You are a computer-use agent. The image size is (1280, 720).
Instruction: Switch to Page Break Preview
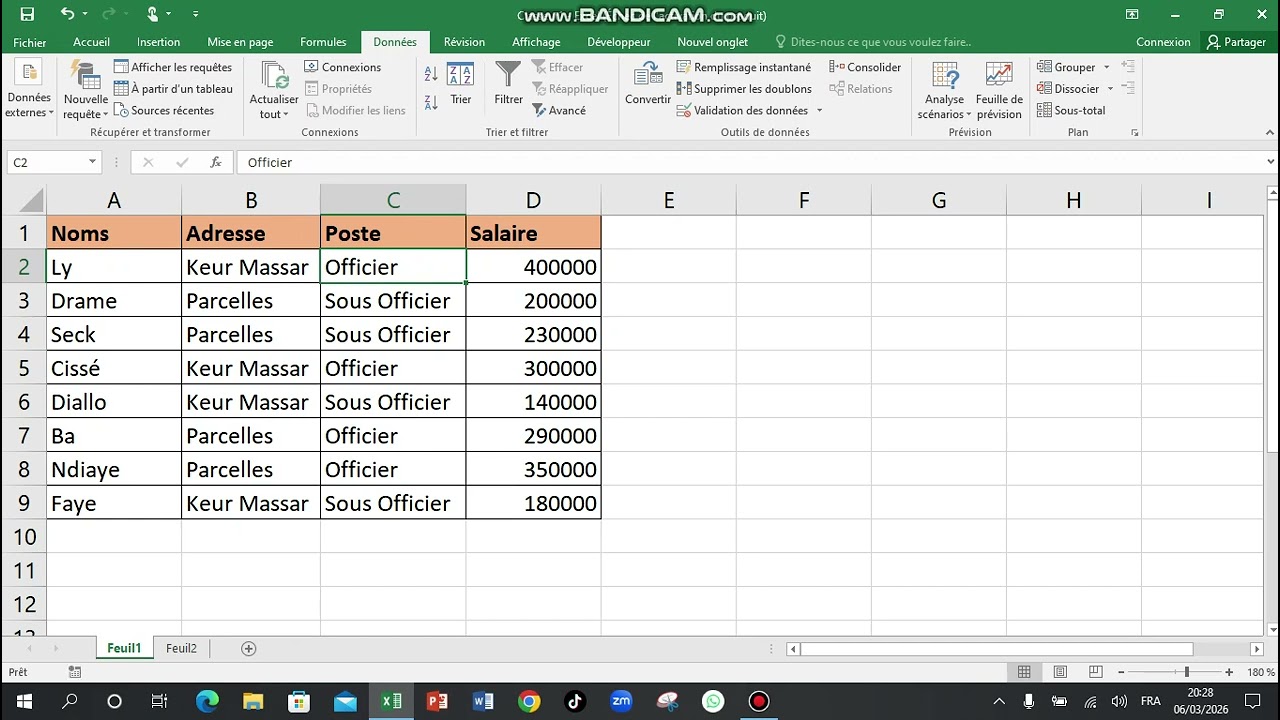coord(1096,672)
